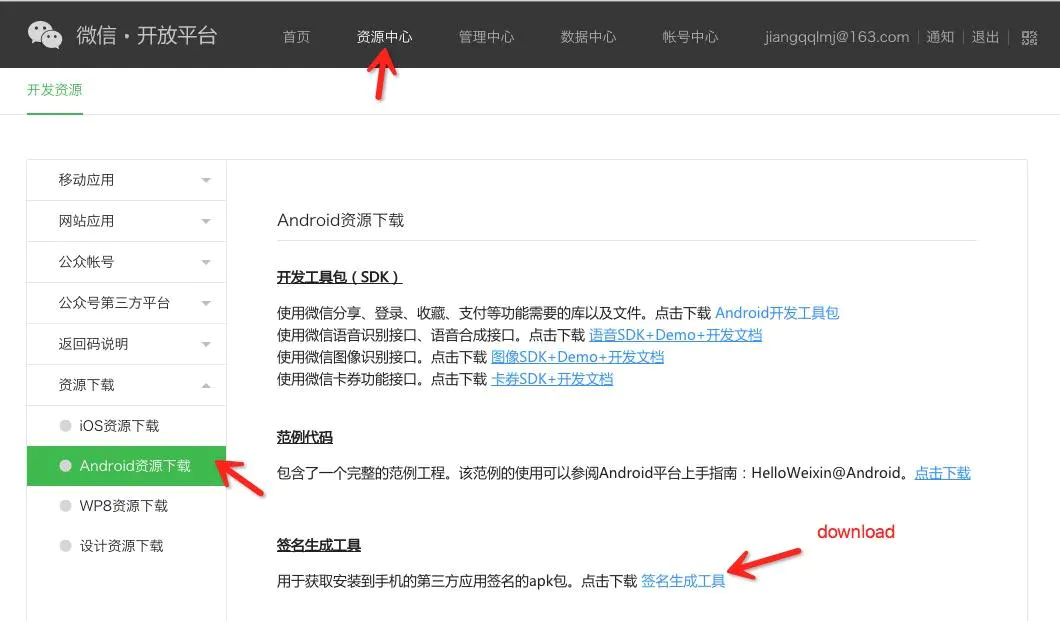Expand 网站应用 sidebar arrow

pyautogui.click(x=206, y=222)
